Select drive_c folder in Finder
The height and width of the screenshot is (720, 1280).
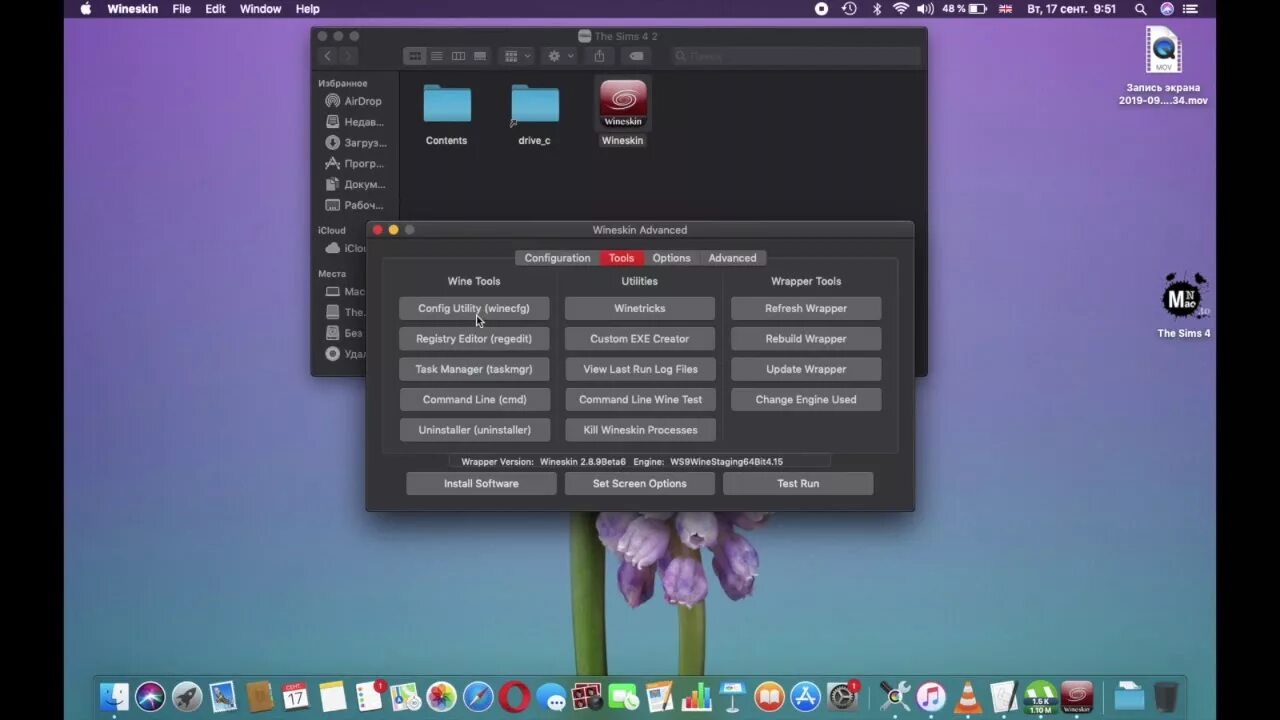(x=535, y=115)
